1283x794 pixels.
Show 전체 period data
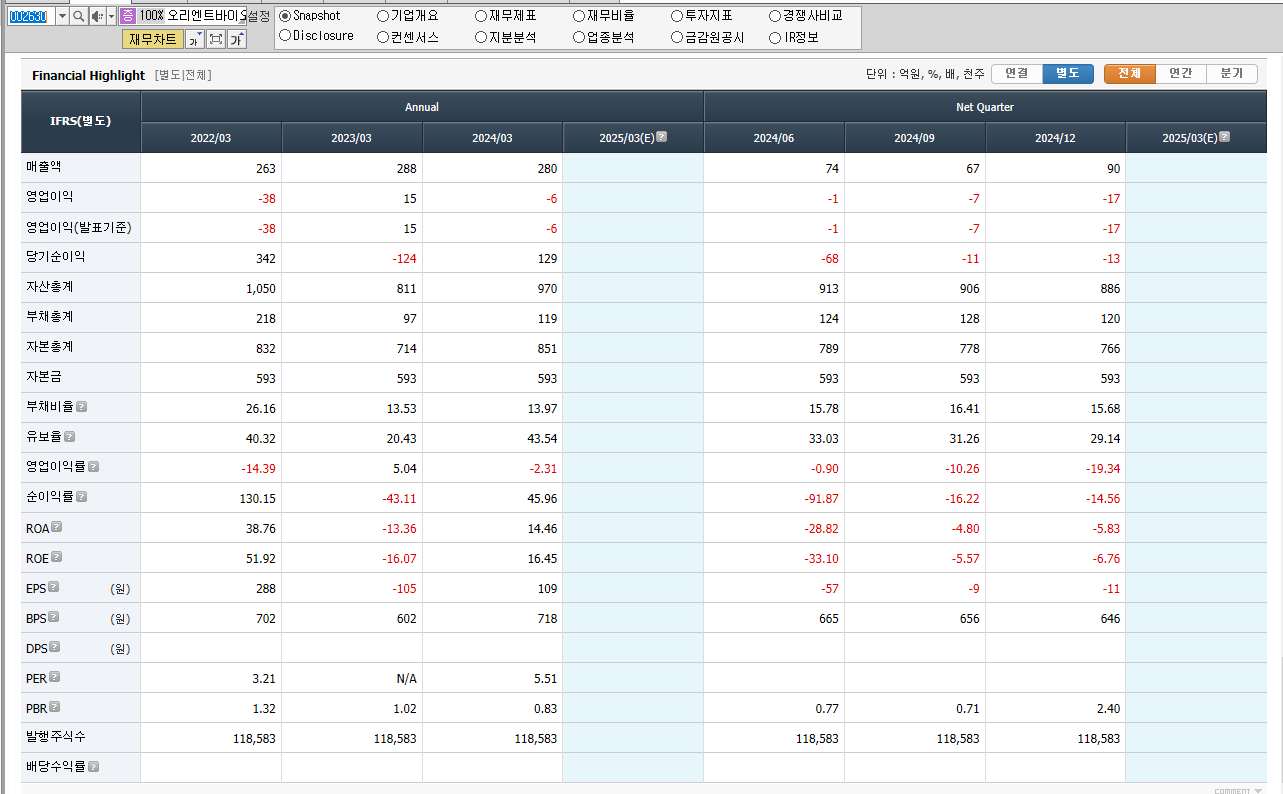[1130, 74]
